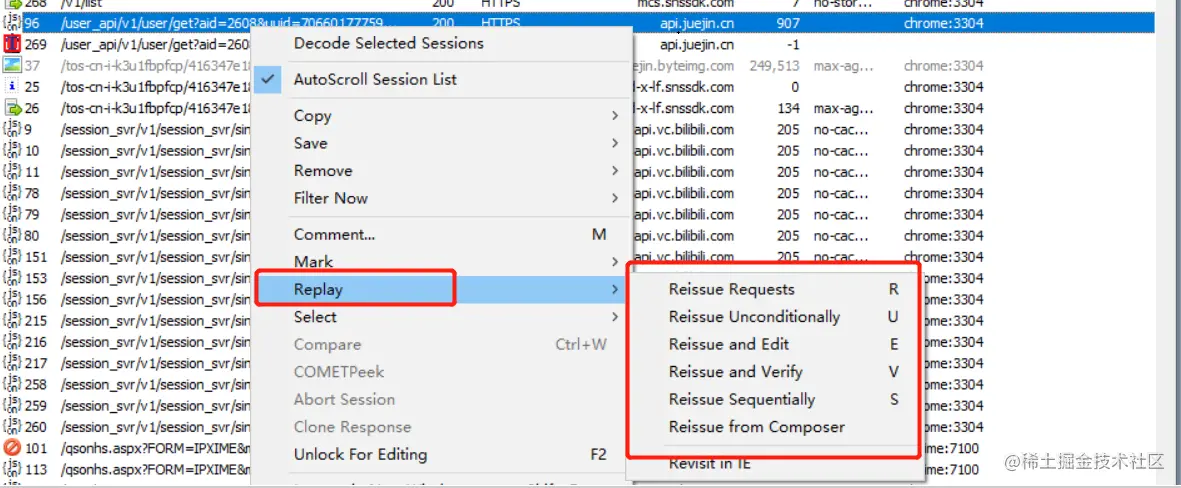Click the JSON icon of session 151
Image resolution: width=1181 pixels, height=488 pixels.
11,257
